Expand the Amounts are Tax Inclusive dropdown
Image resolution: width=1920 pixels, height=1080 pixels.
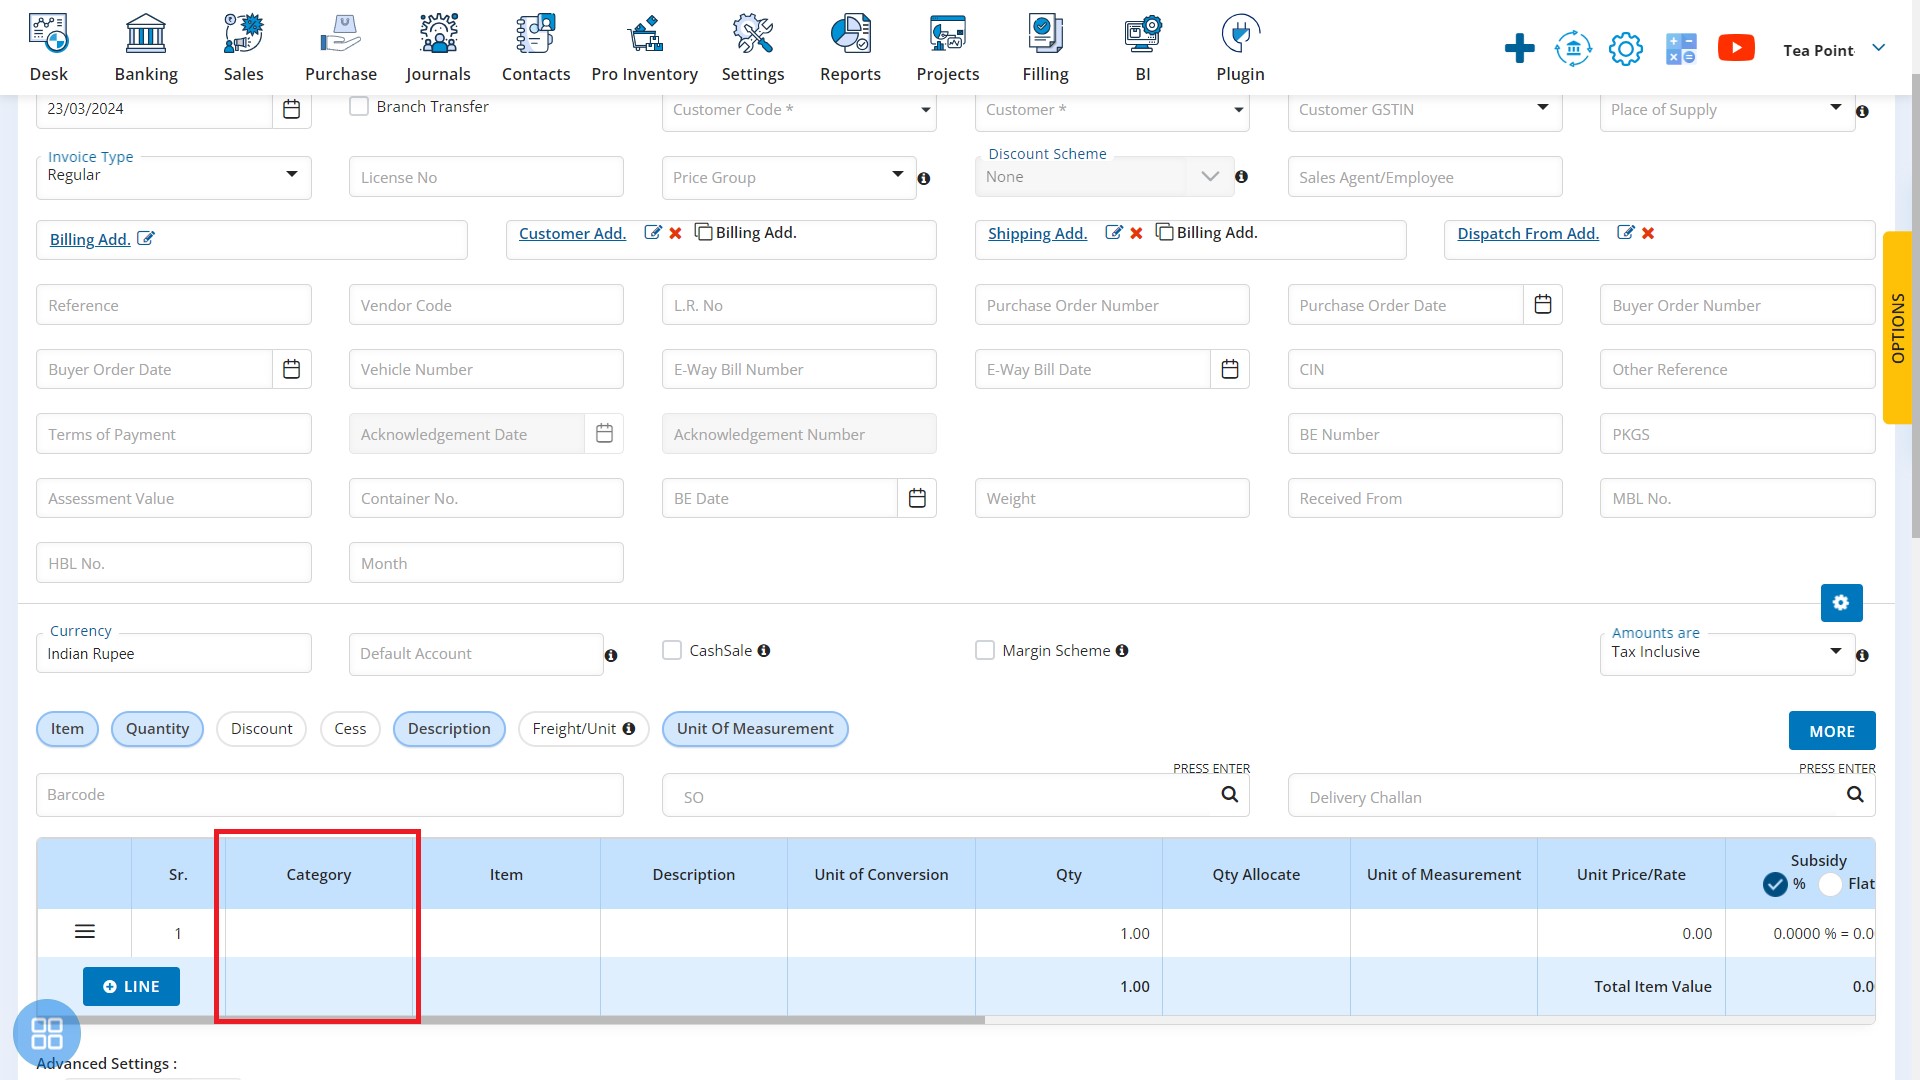coord(1836,651)
